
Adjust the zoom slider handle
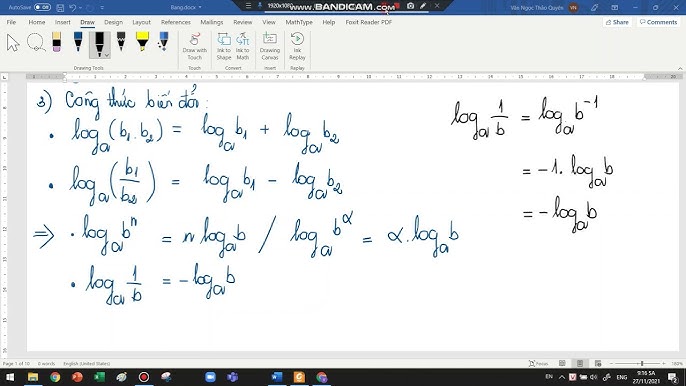pyautogui.click(x=642, y=363)
